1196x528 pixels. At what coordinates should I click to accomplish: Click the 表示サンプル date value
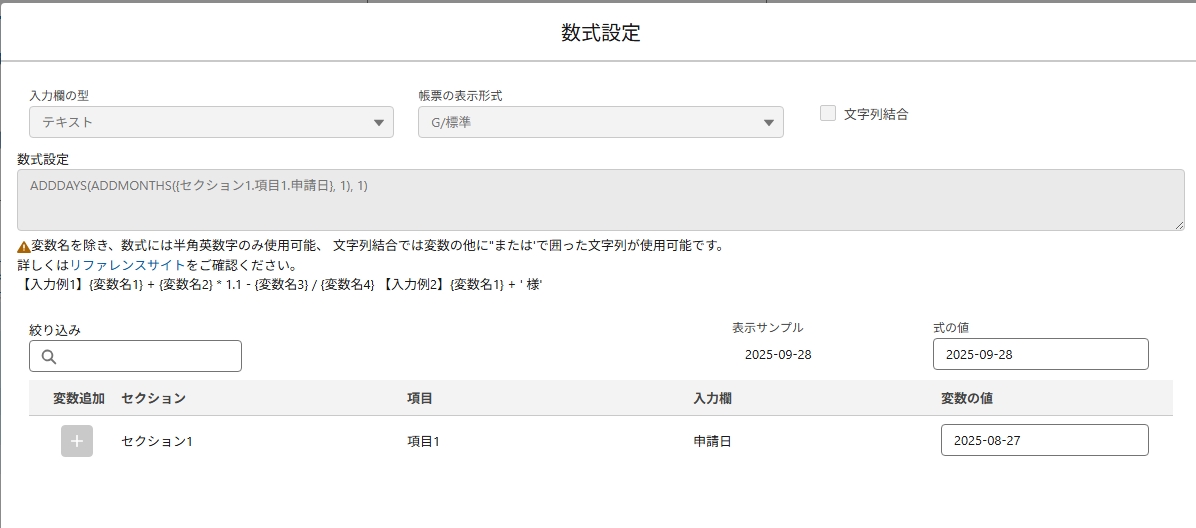[778, 354]
